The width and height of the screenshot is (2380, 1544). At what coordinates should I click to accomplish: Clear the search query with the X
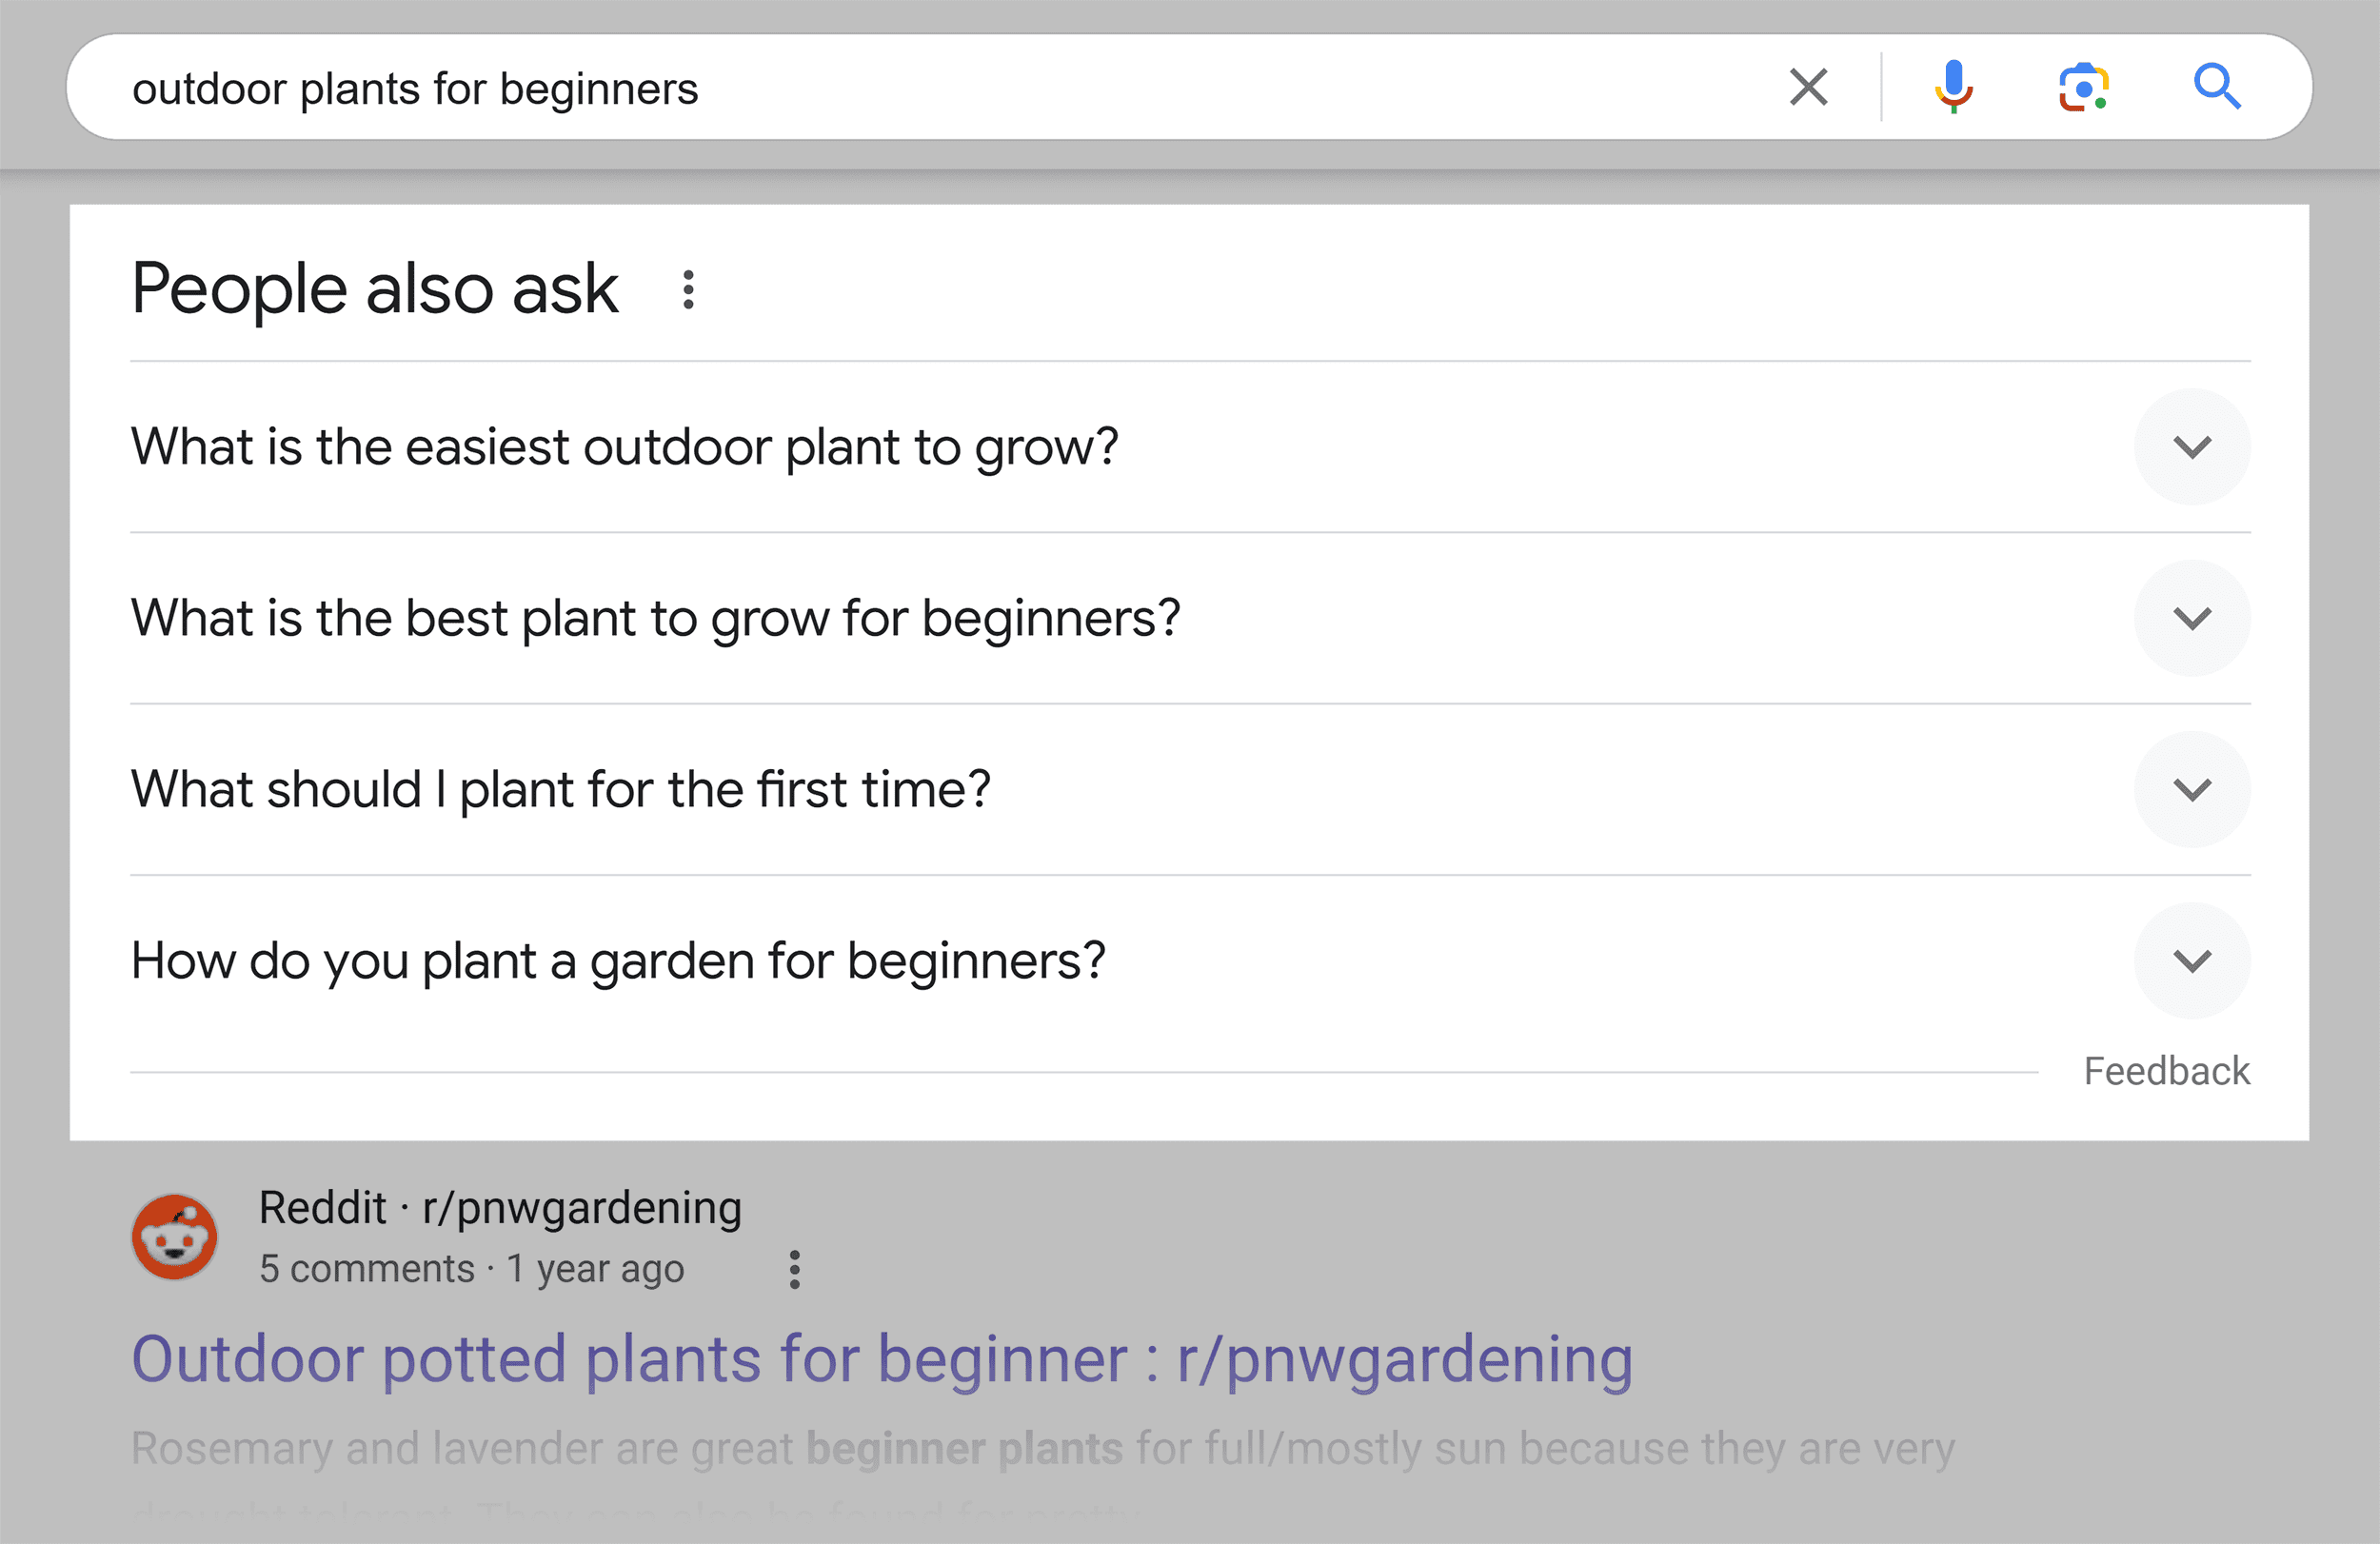click(1808, 86)
